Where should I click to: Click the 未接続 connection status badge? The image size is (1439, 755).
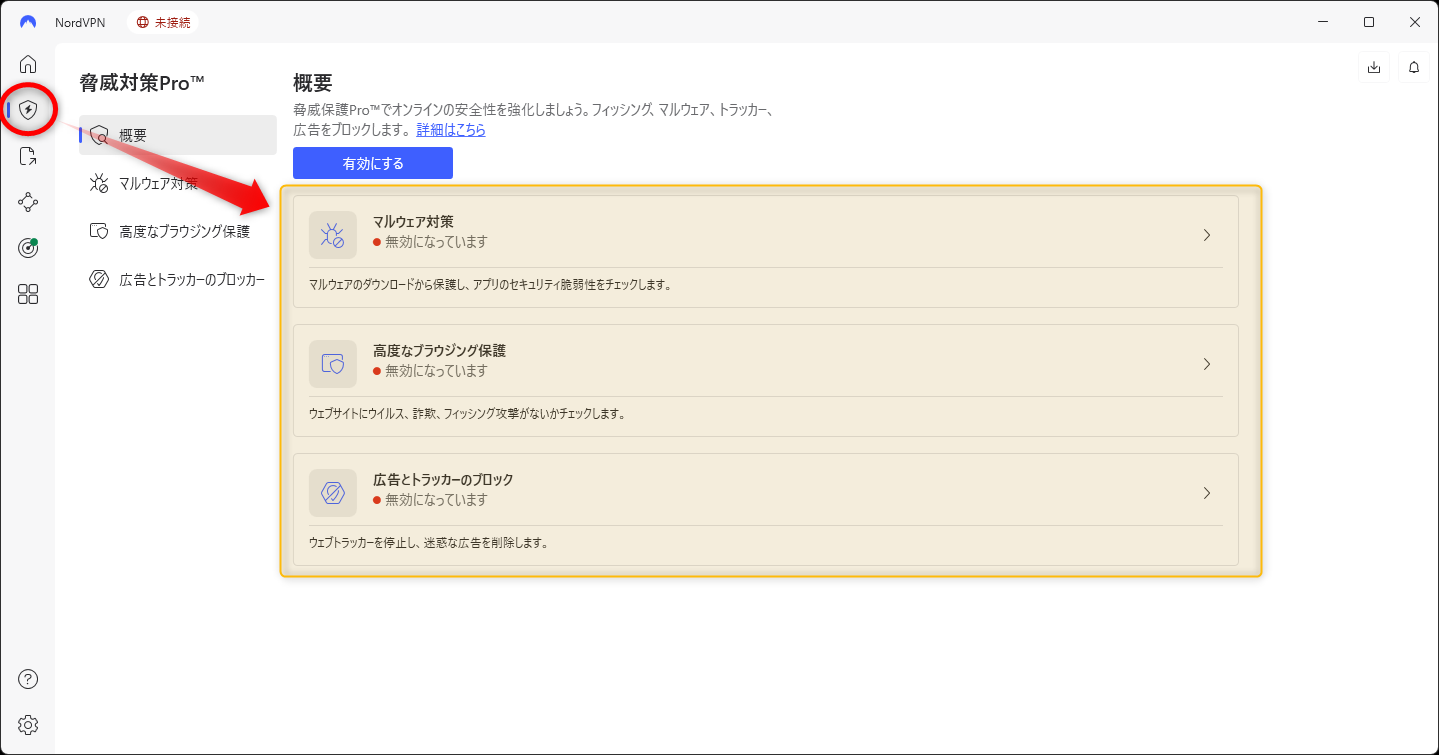[163, 22]
